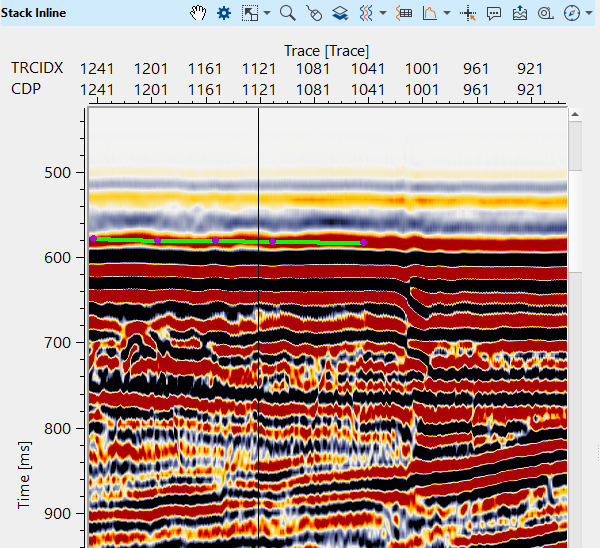Open the layers stack icon
The image size is (600, 548).
click(340, 13)
